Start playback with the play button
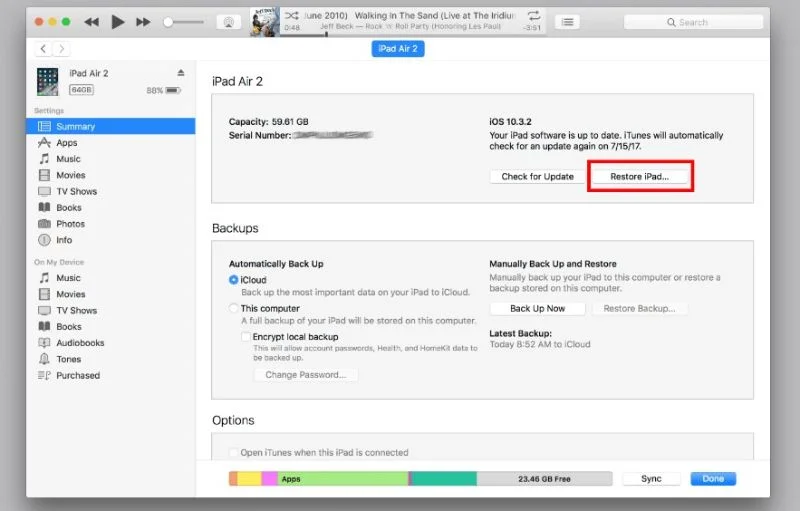Viewport: 800px width, 511px height. [118, 22]
